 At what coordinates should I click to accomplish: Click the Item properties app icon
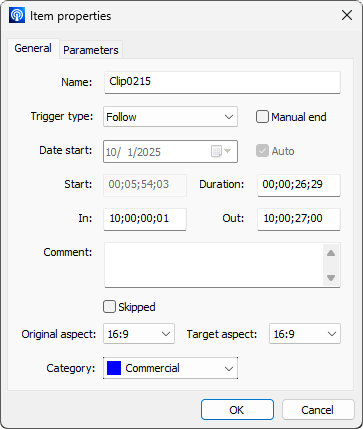[x=17, y=15]
